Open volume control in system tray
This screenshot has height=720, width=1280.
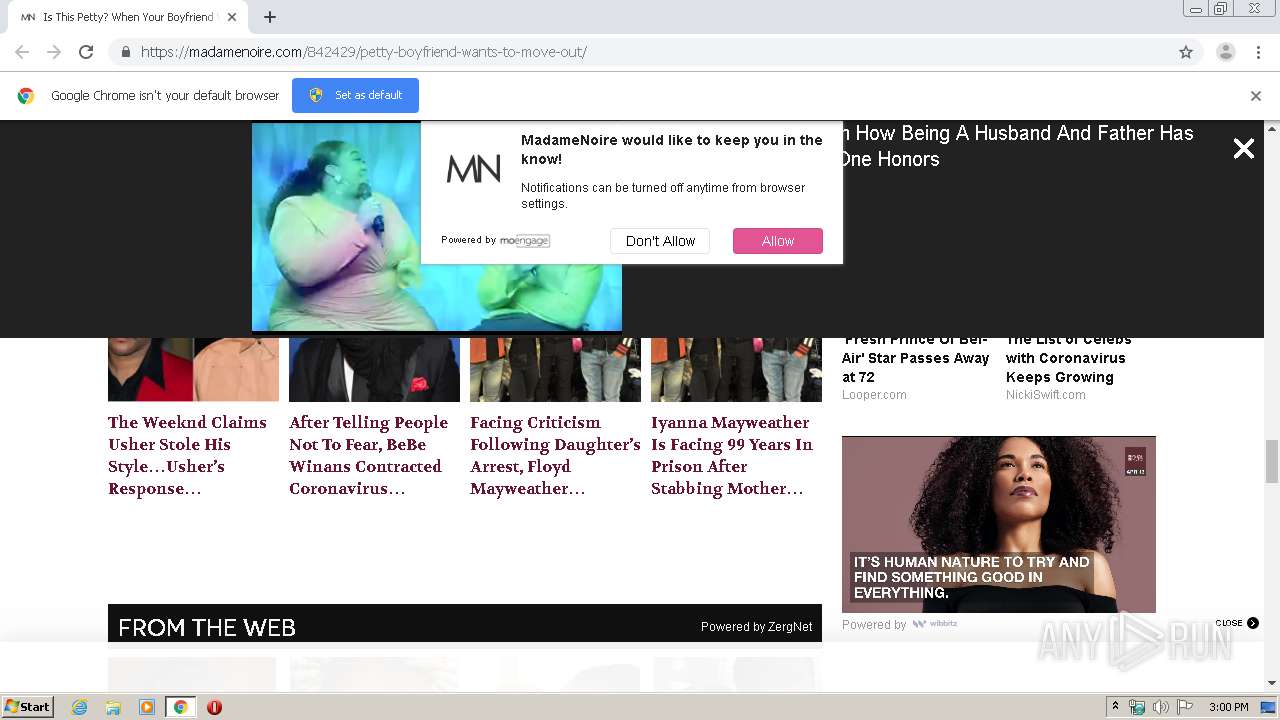1160,707
